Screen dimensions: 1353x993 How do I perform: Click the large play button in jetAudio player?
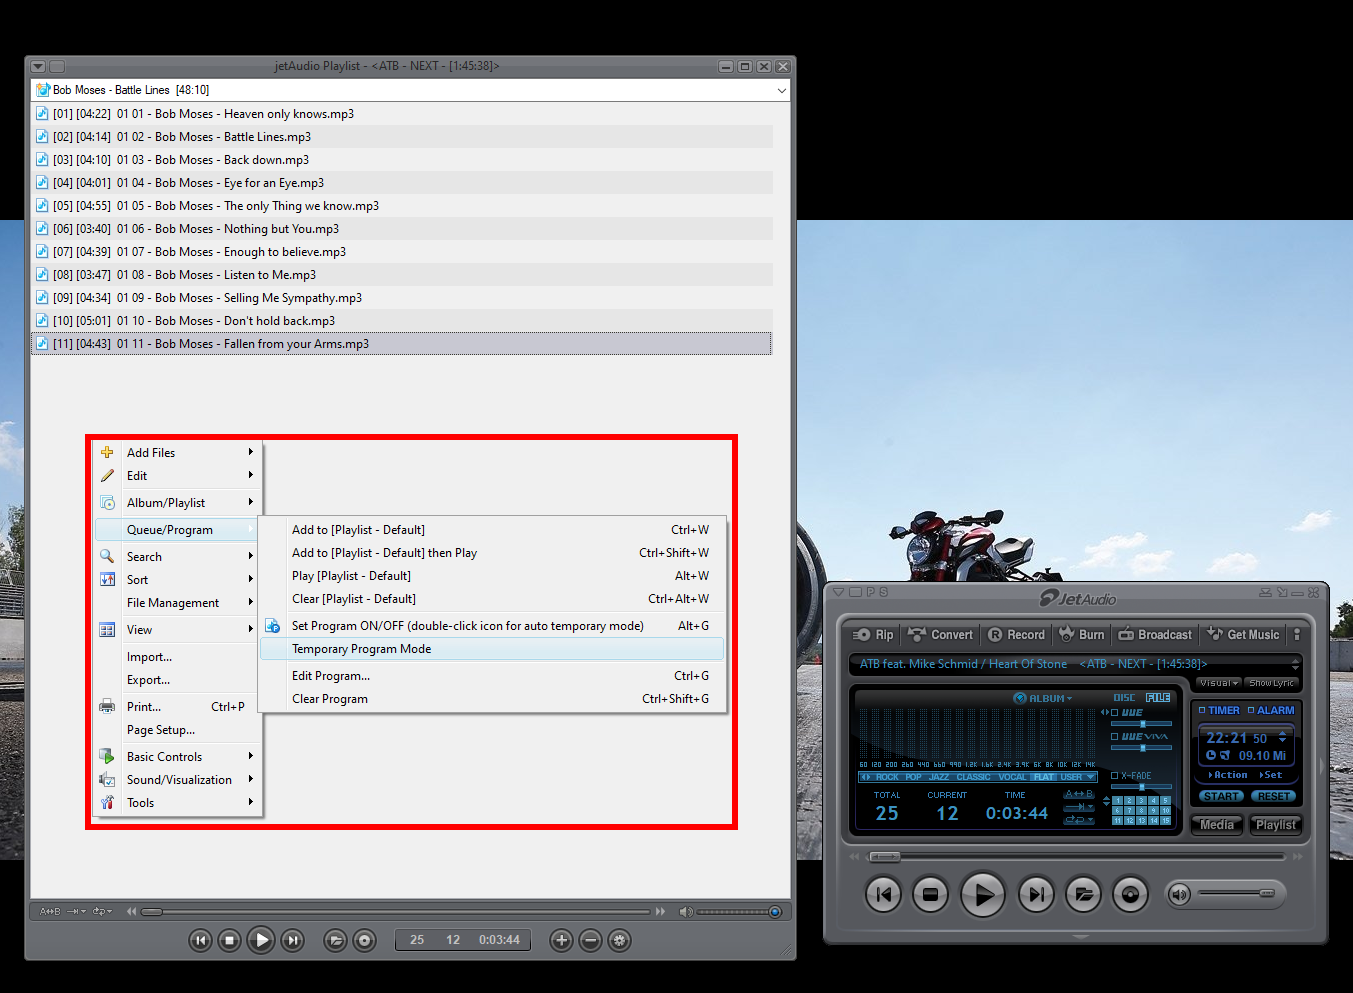pyautogui.click(x=983, y=894)
